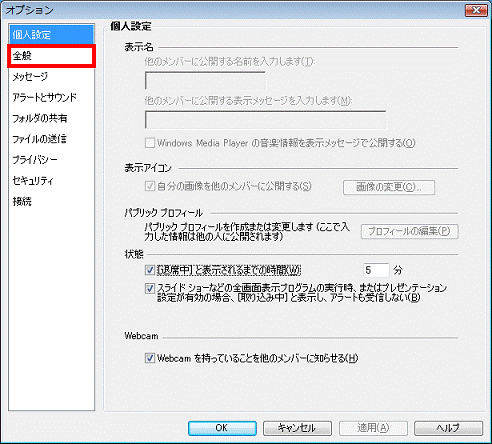This screenshot has height=444, width=492.
Task: Close the オプション dialog window
Action: pos(476,10)
